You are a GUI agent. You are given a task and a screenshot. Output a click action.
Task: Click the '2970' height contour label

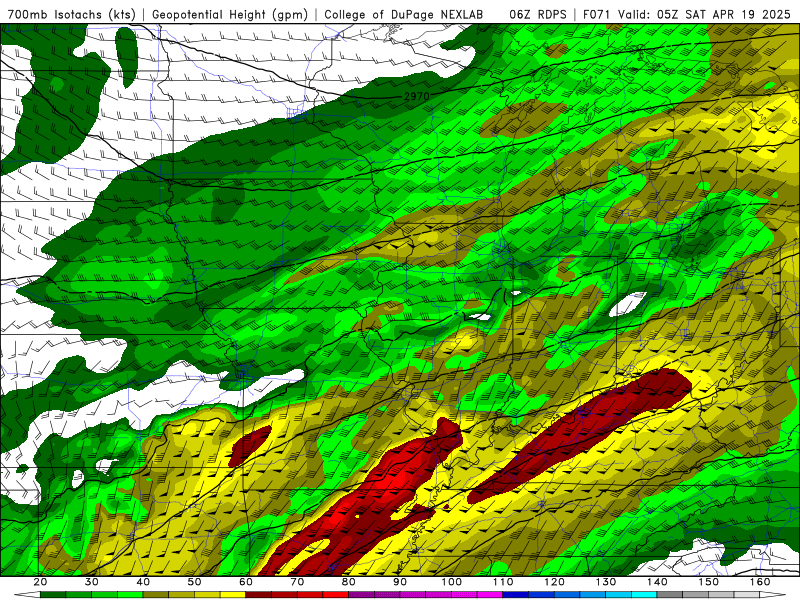[416, 96]
